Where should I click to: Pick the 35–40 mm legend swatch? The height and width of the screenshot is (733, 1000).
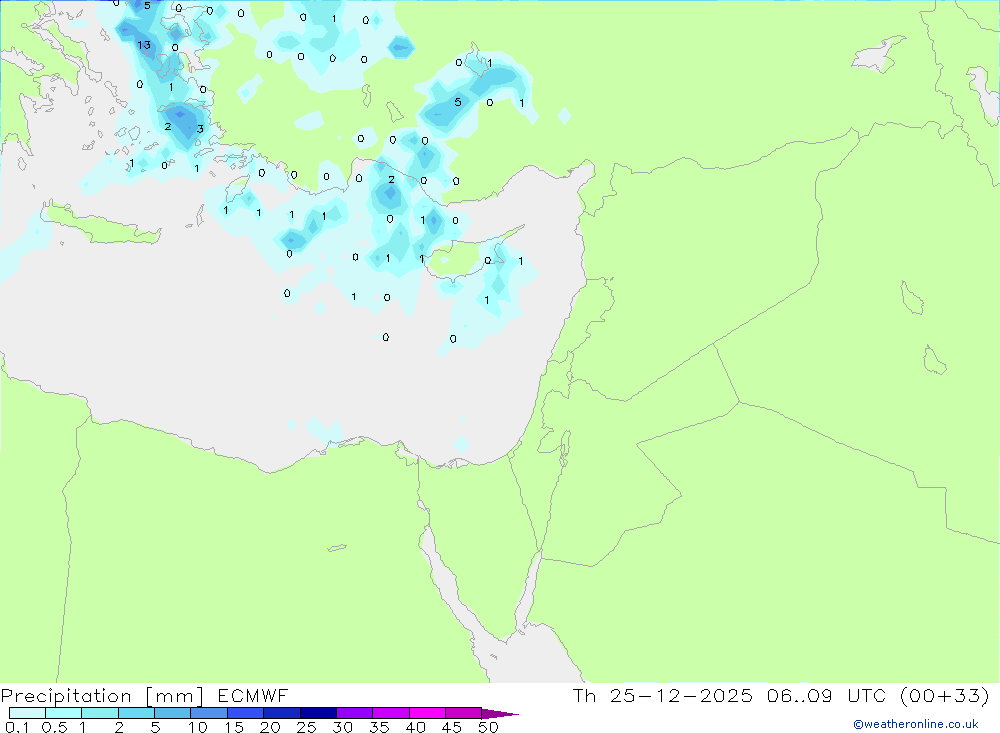[391, 713]
